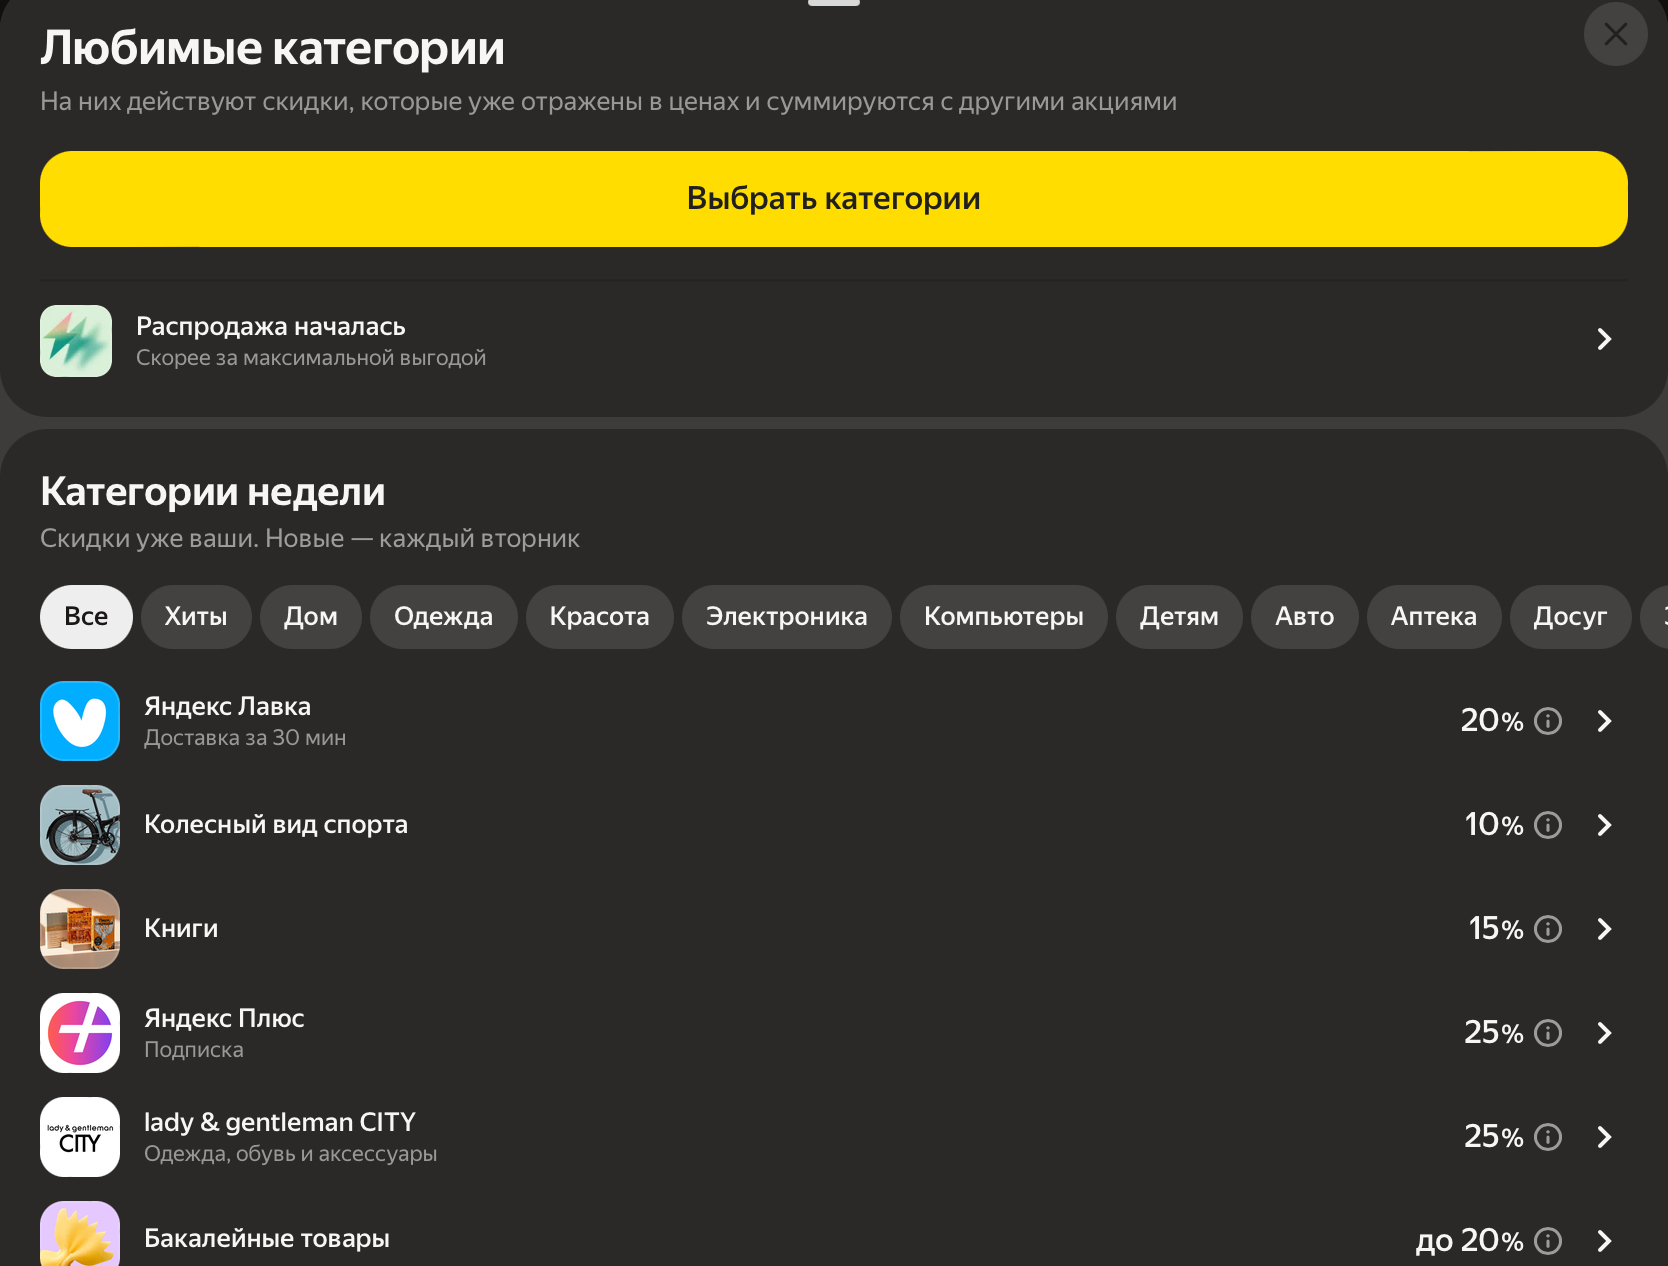Select the Все filter tab
The height and width of the screenshot is (1266, 1668).
pyautogui.click(x=86, y=617)
